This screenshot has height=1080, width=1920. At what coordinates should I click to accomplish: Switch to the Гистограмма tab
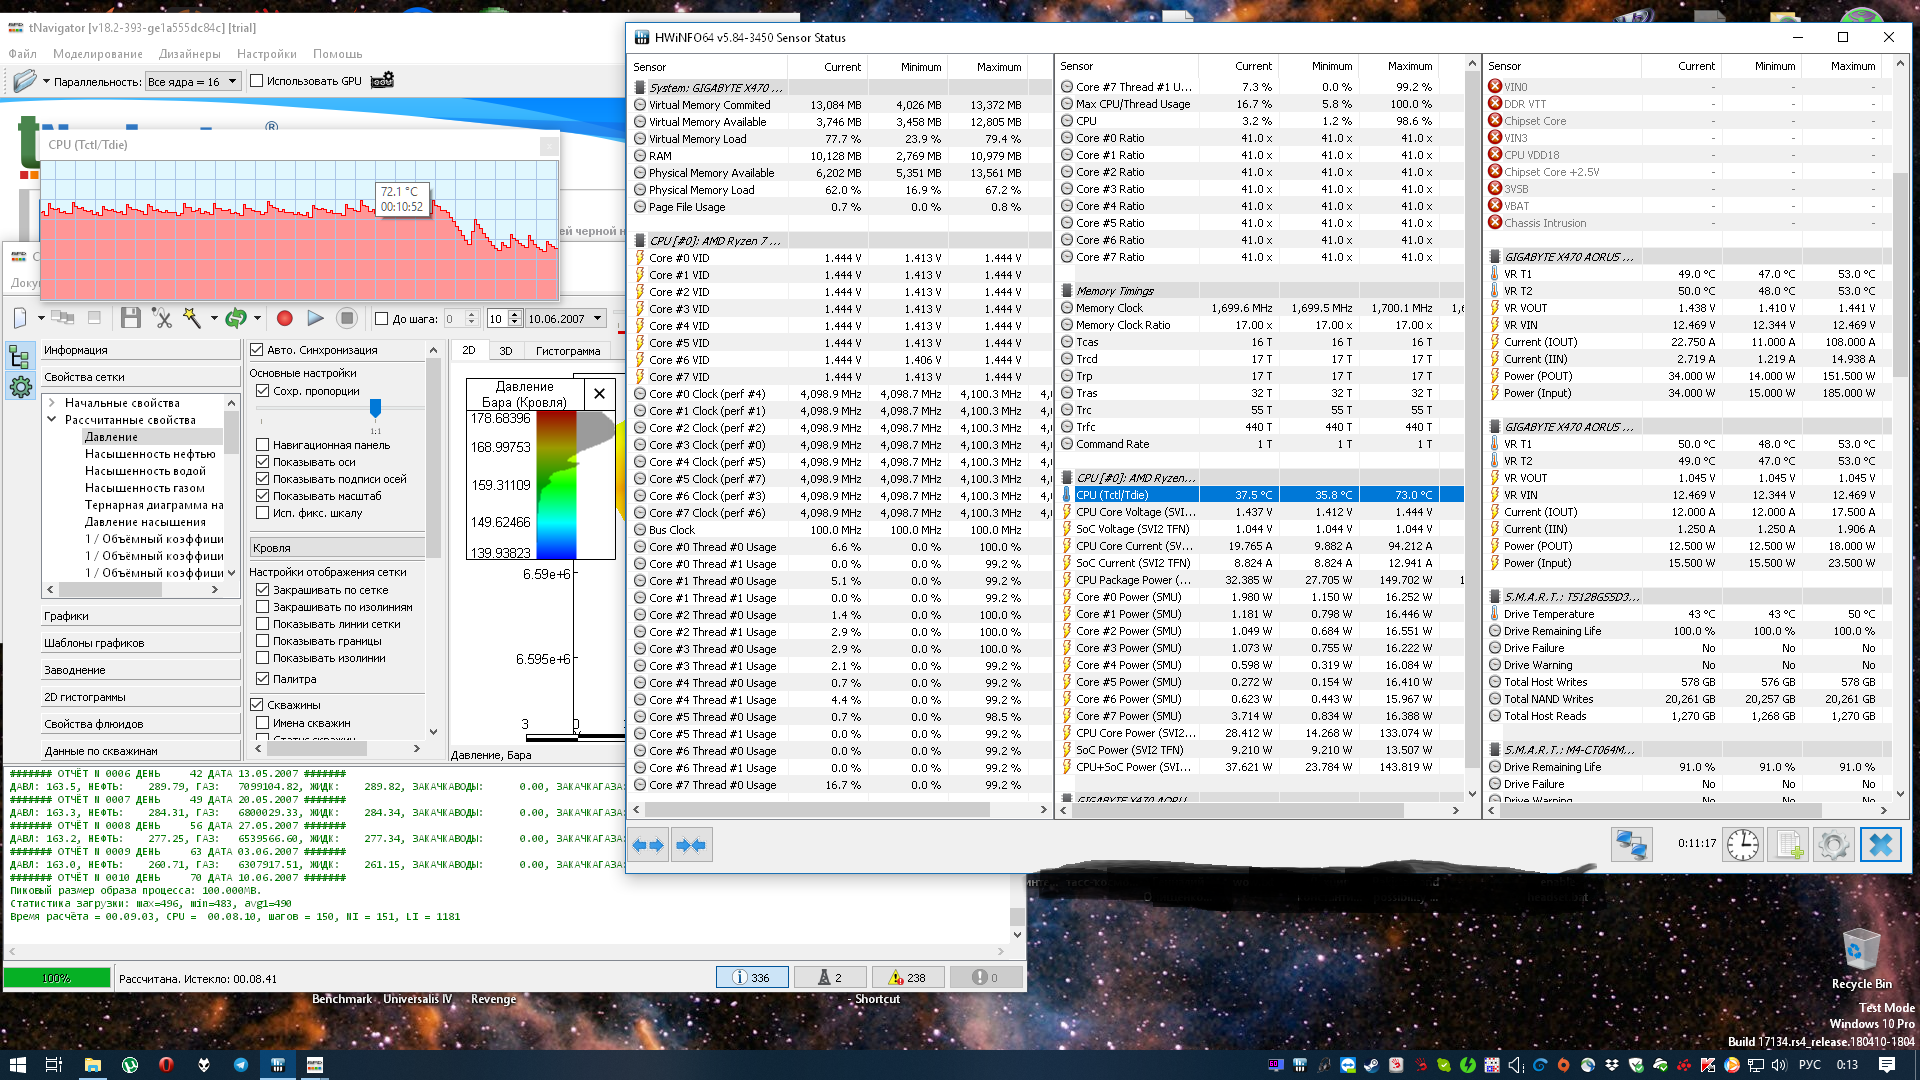tap(567, 351)
